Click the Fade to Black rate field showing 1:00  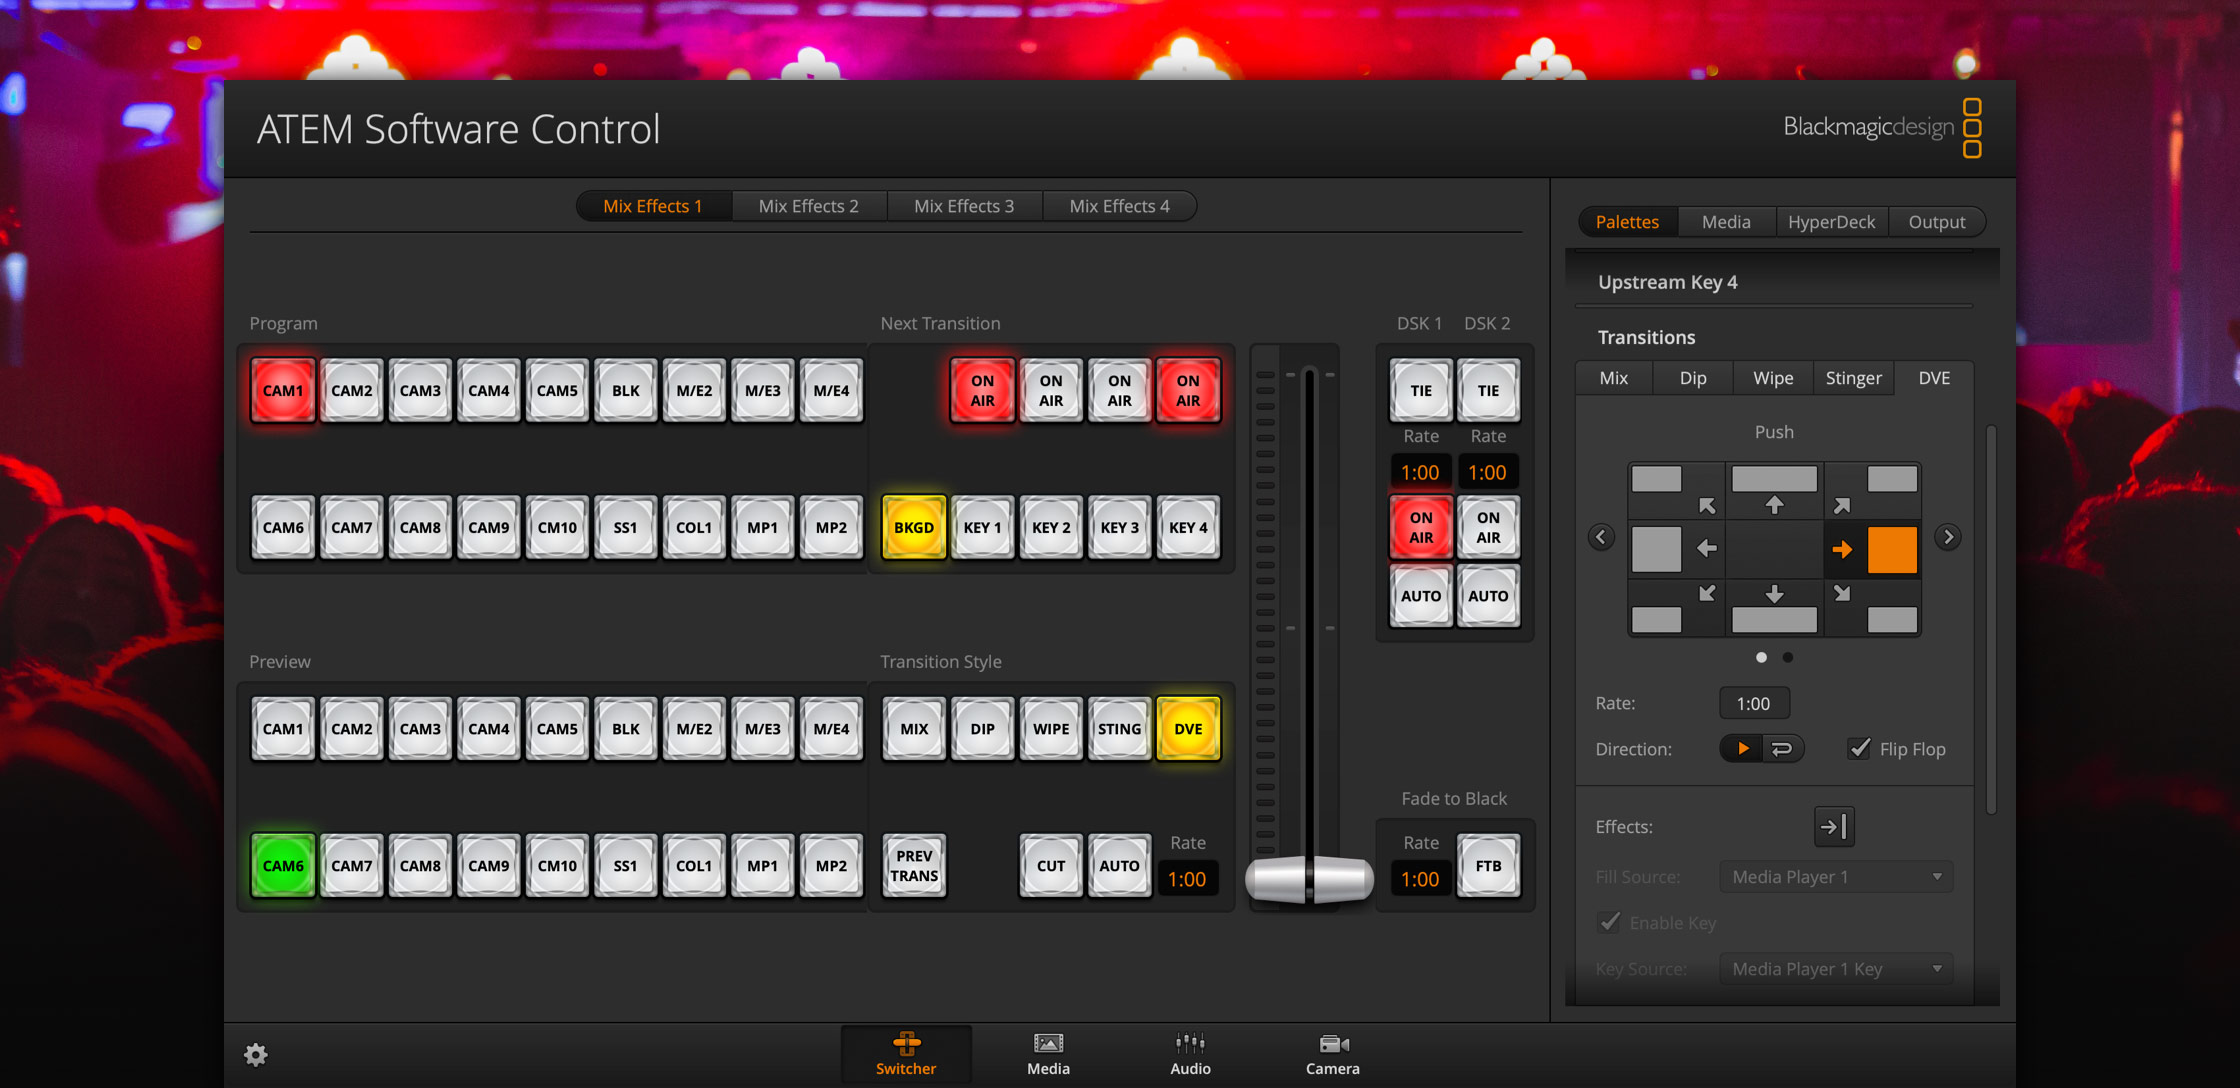1420,878
